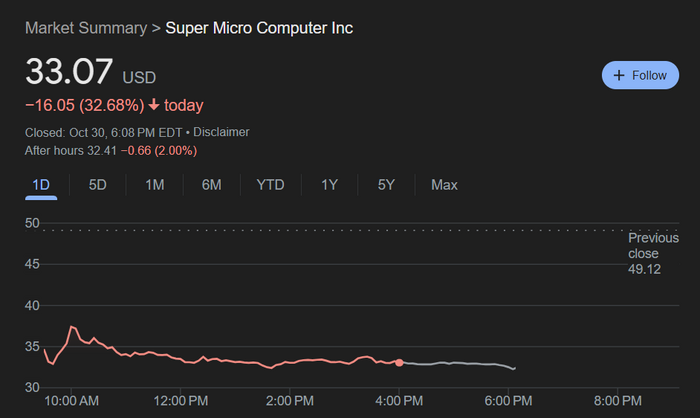Click the gray after-hours line end
700x418 pixels.
click(515, 368)
